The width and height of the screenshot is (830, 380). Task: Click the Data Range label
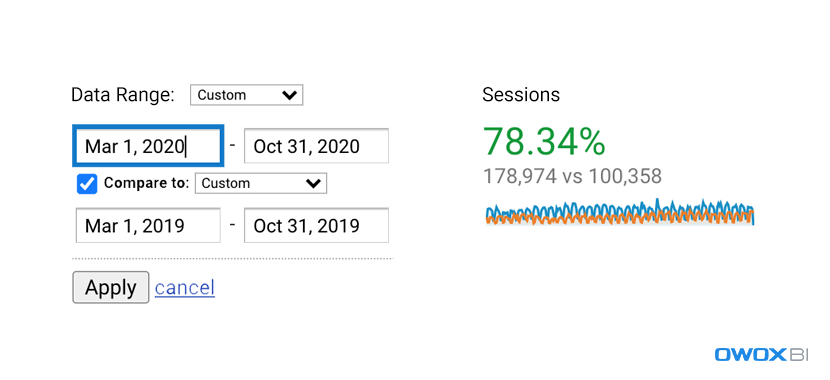point(123,95)
